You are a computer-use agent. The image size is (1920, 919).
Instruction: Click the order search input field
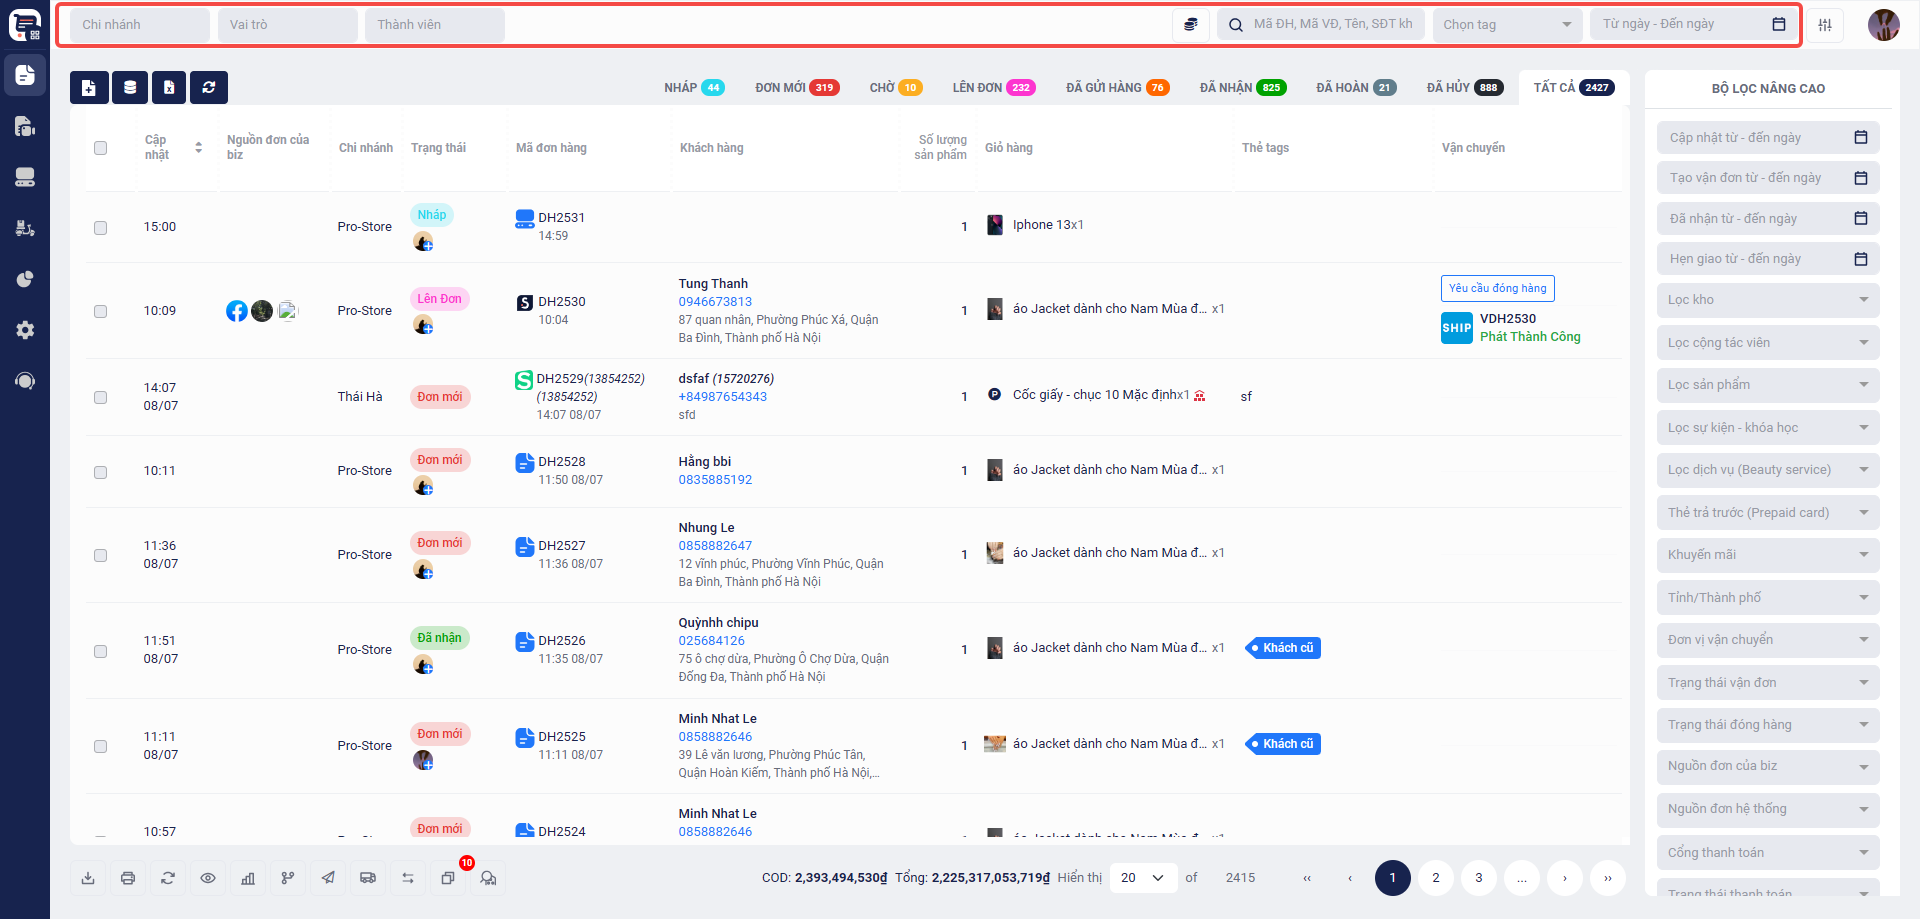pyautogui.click(x=1331, y=25)
